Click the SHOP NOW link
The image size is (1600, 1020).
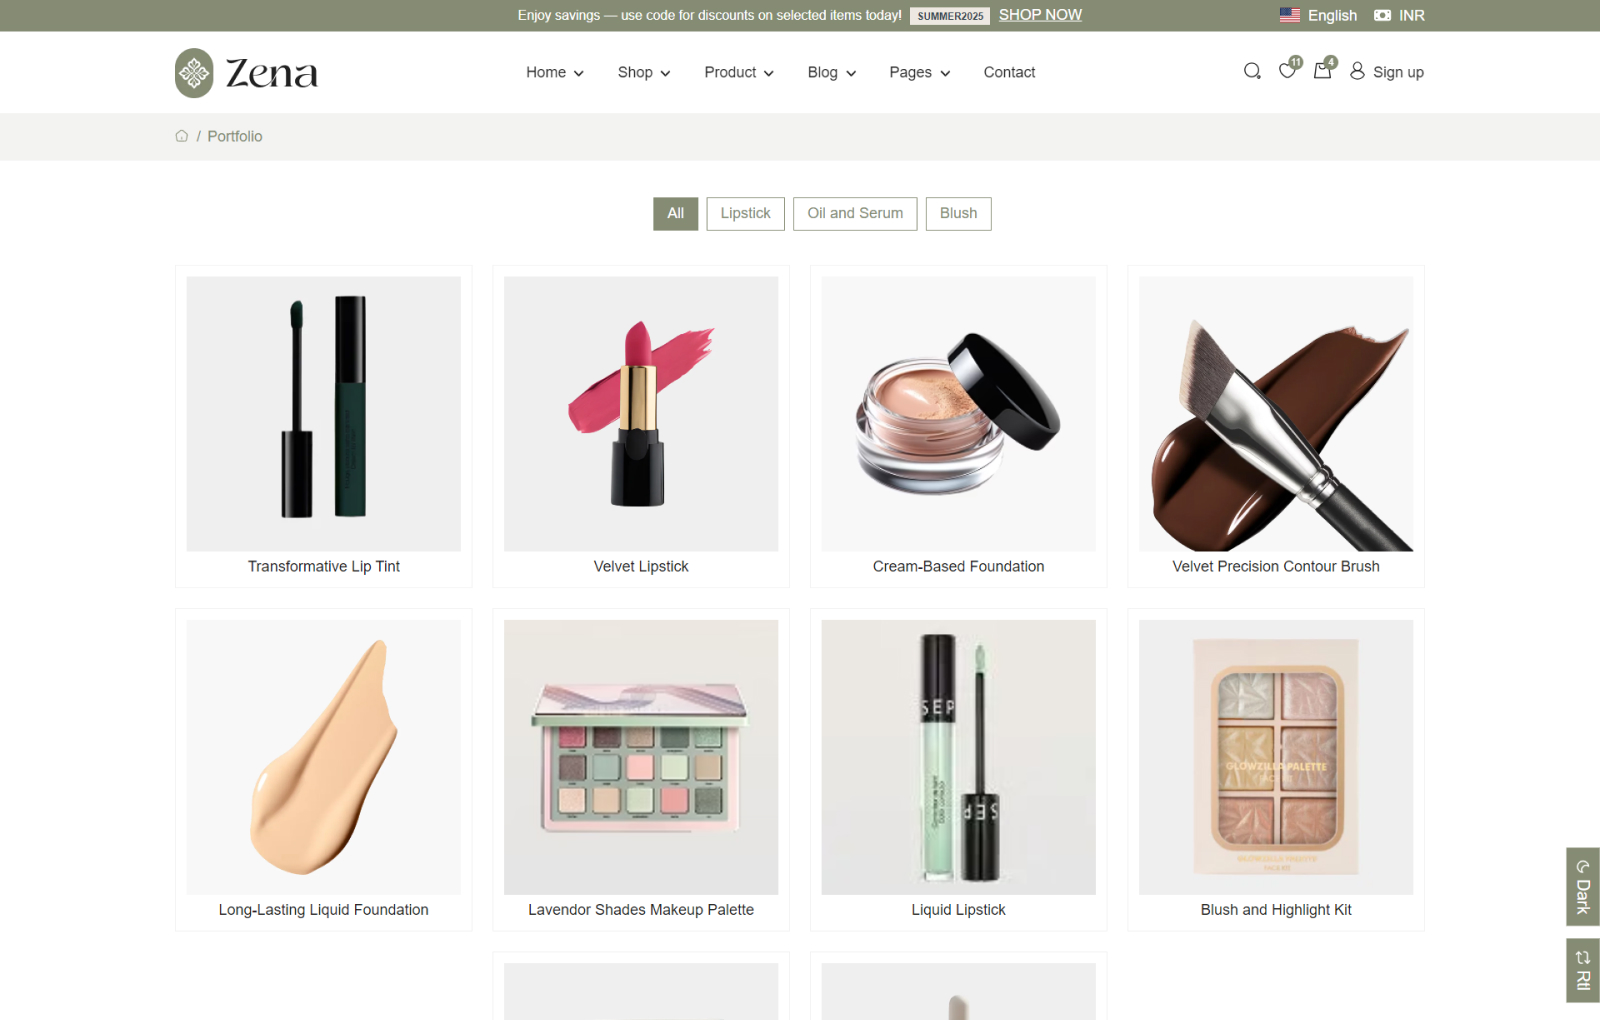point(1040,15)
